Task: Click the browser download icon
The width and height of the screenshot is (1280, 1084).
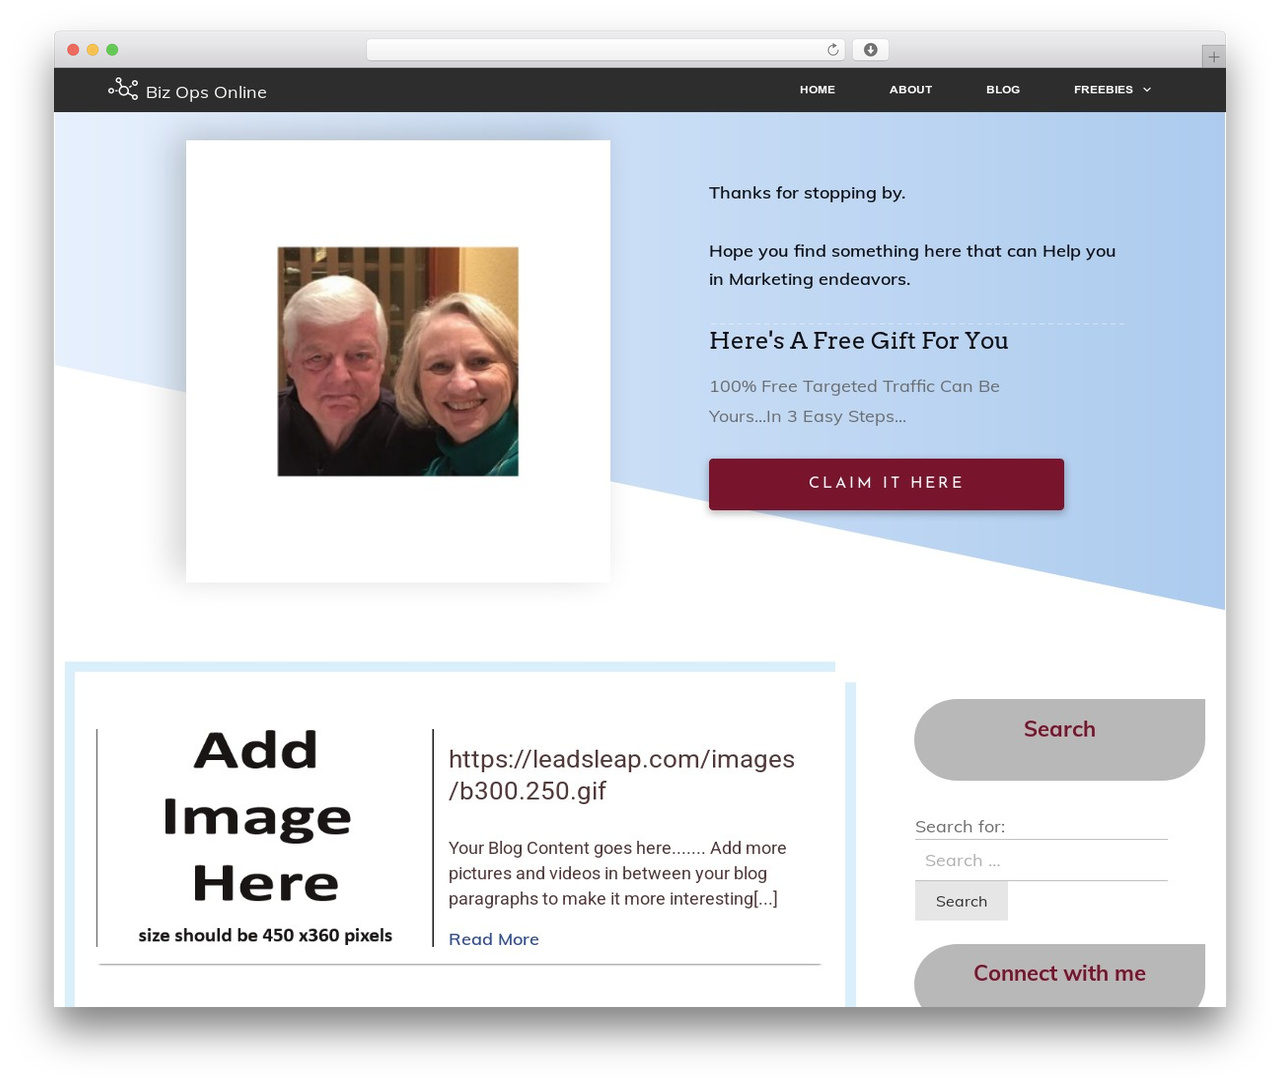Action: tap(871, 50)
